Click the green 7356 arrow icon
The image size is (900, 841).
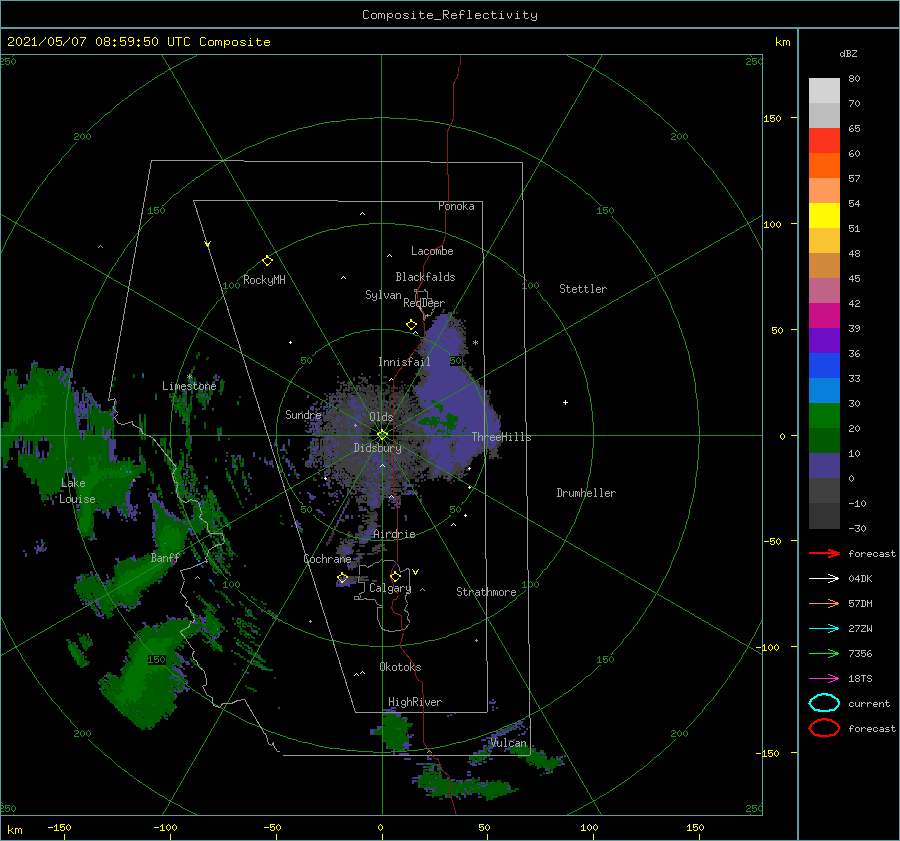824,653
